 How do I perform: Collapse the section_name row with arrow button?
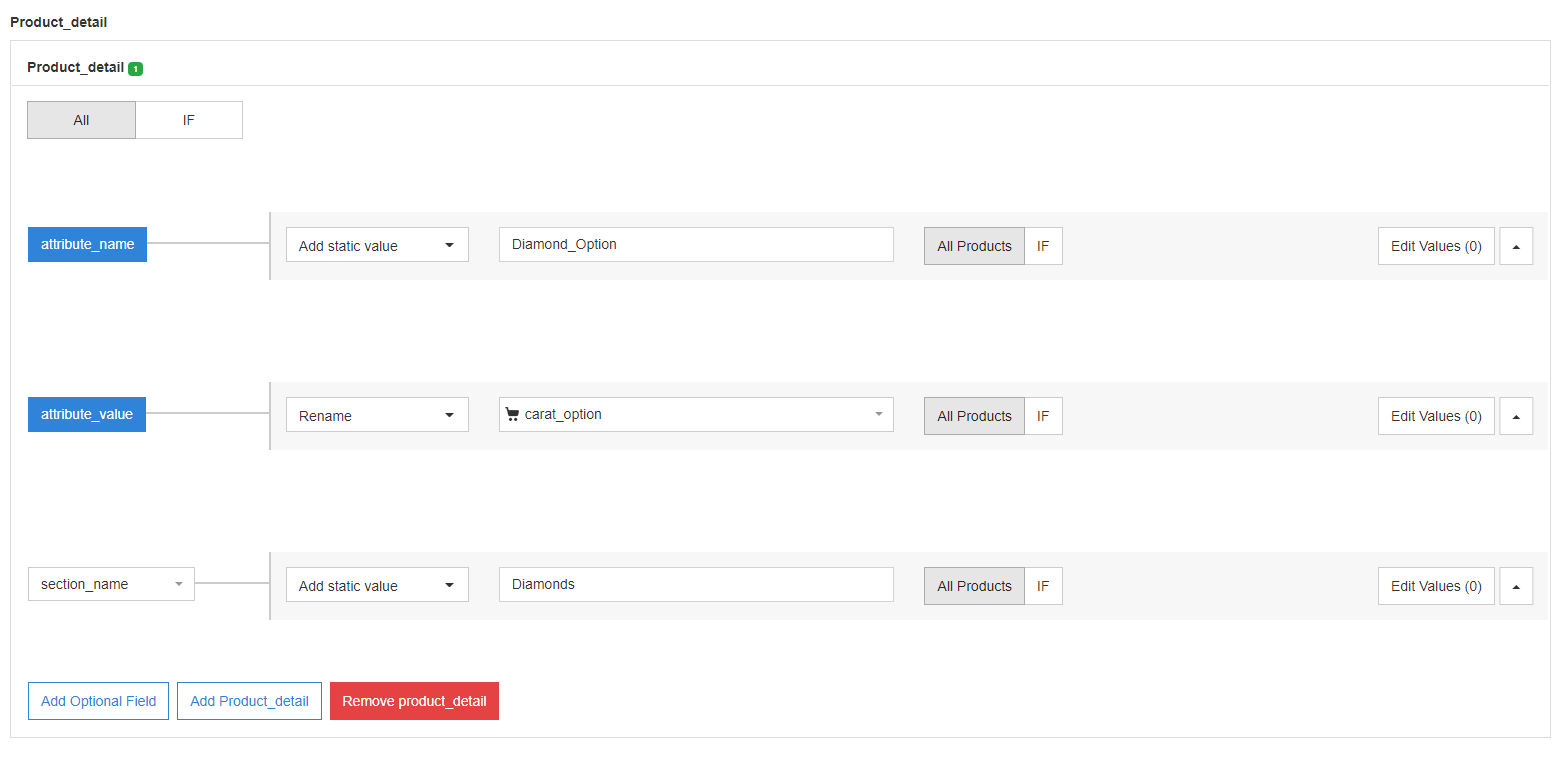point(1516,586)
